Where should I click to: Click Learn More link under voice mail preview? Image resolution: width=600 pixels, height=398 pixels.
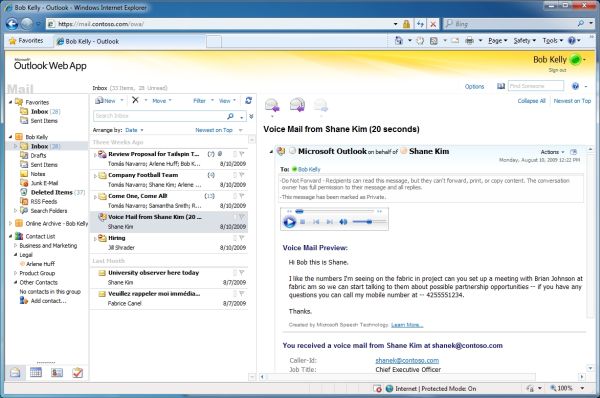(407, 325)
